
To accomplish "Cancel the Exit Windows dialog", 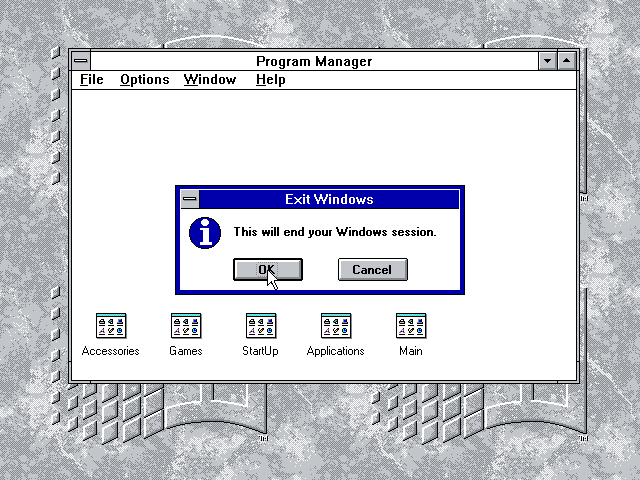I will click(372, 269).
